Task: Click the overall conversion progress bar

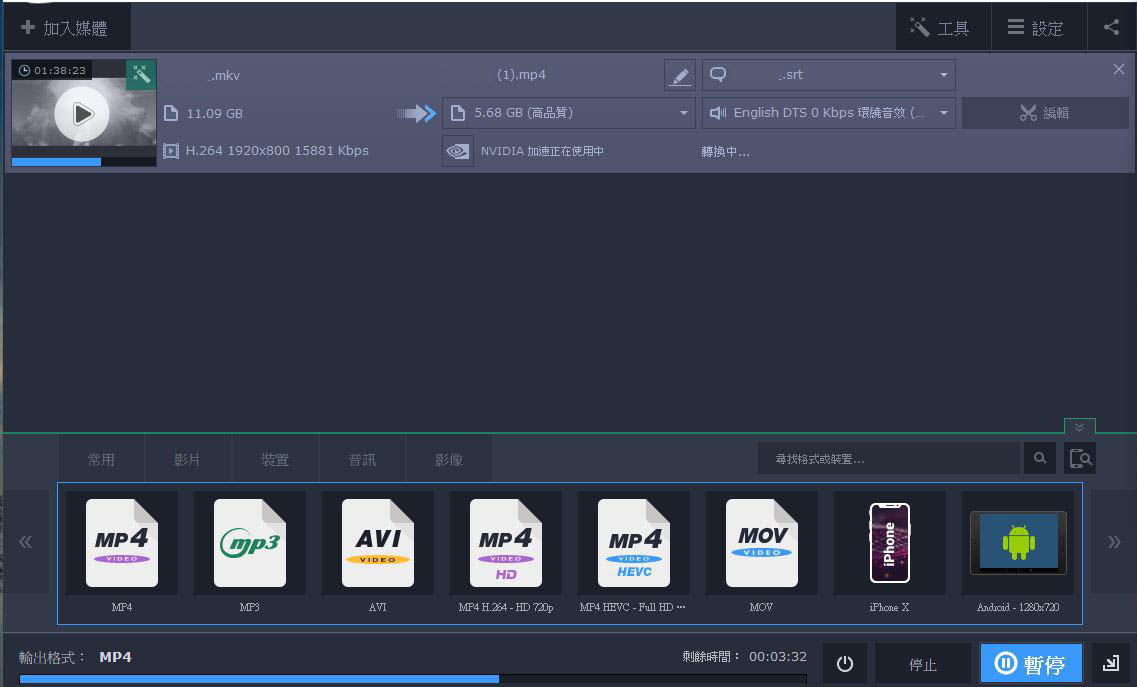Action: click(x=413, y=680)
